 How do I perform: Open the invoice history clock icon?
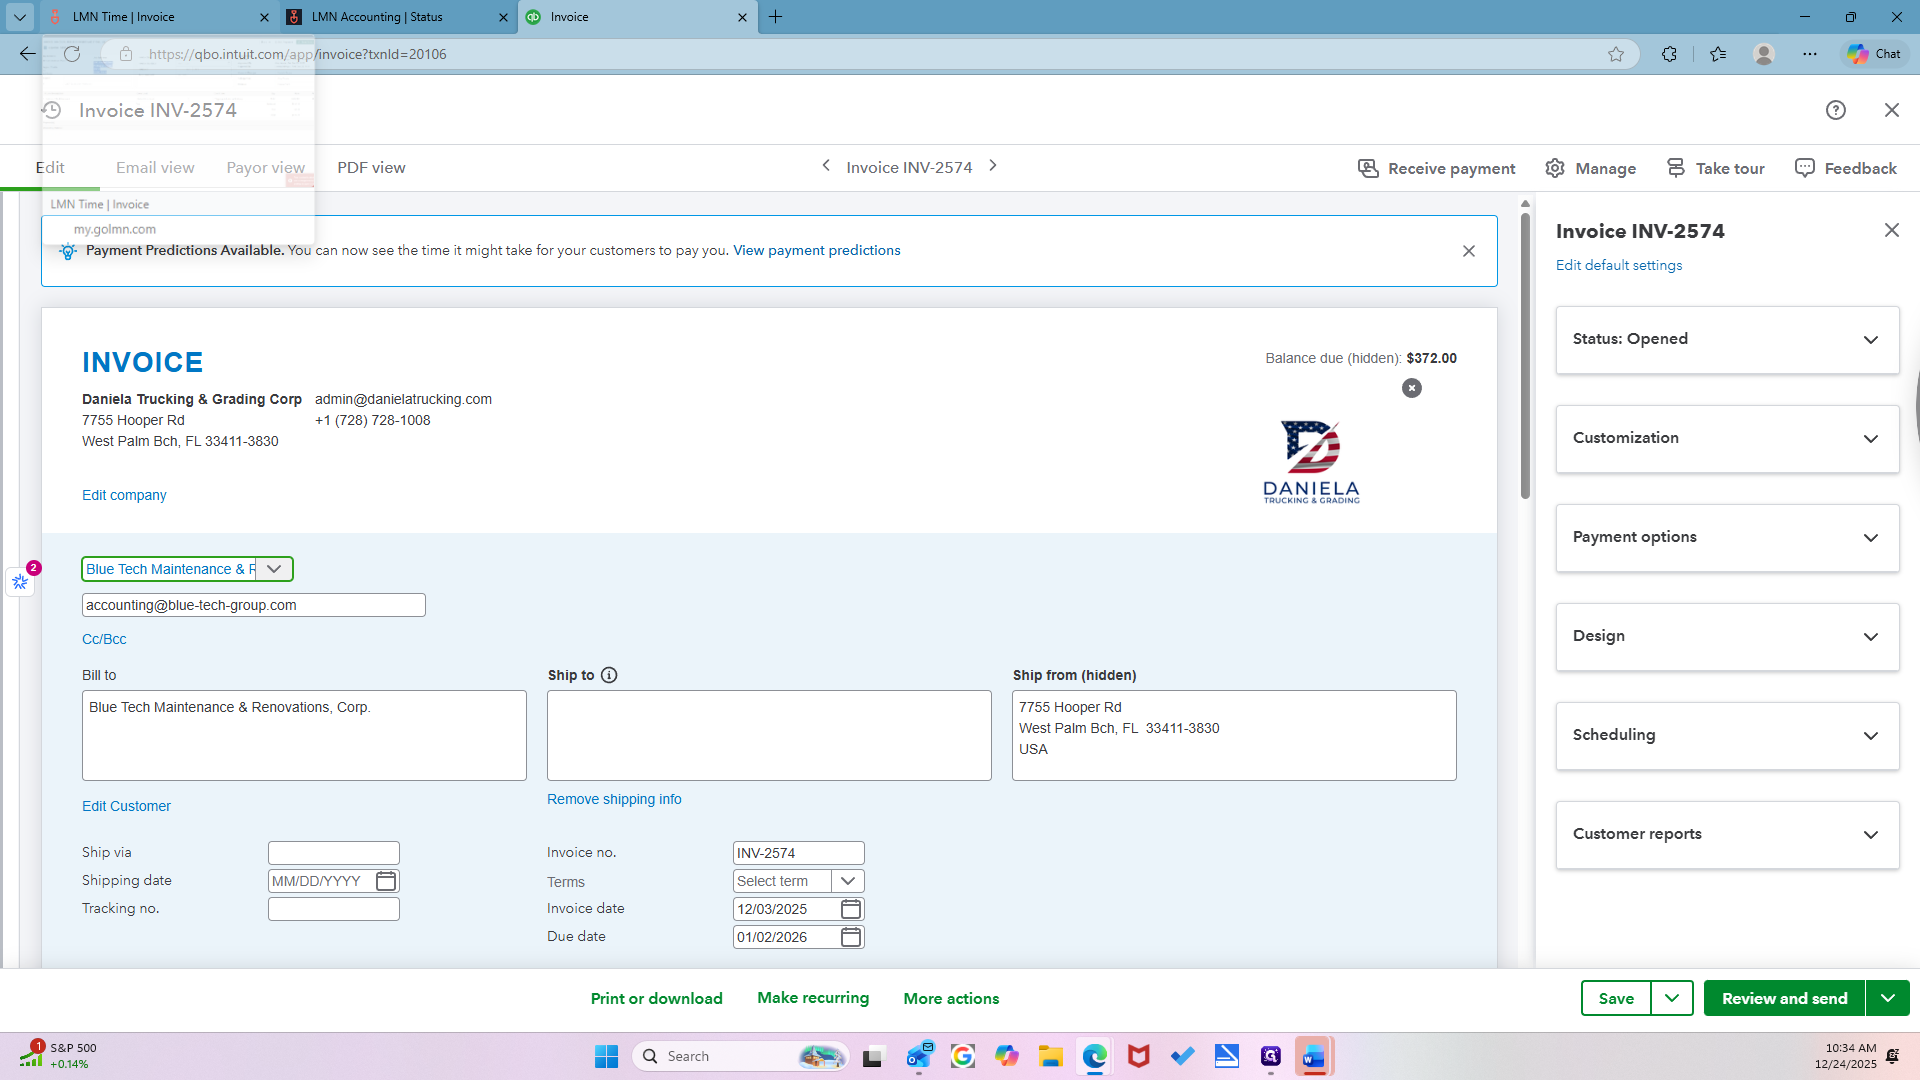pos(52,110)
